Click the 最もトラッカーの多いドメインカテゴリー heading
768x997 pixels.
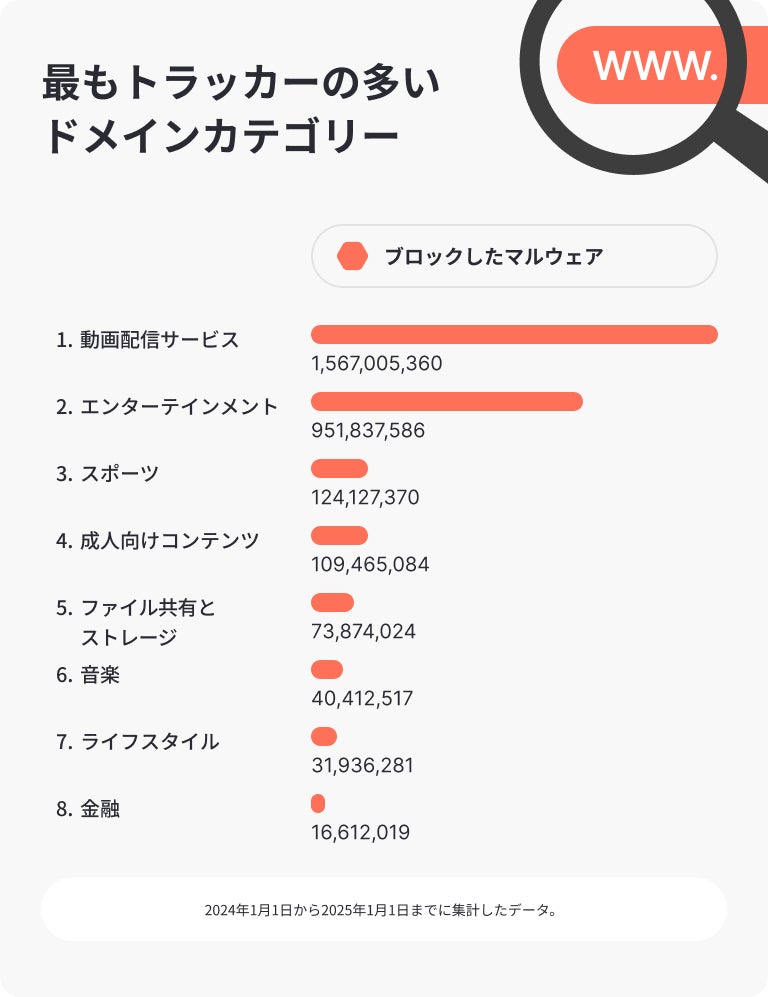(x=240, y=110)
